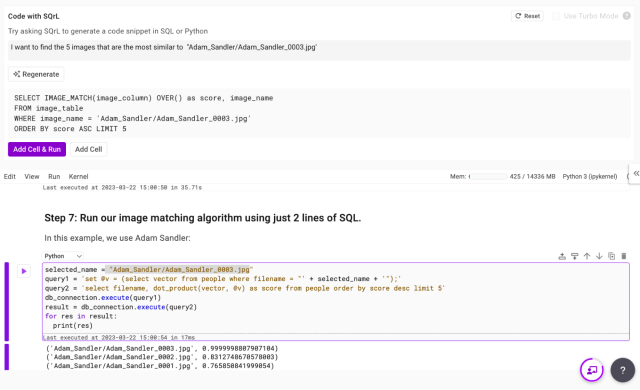Click the purple bar left of the output

(x=7, y=357)
